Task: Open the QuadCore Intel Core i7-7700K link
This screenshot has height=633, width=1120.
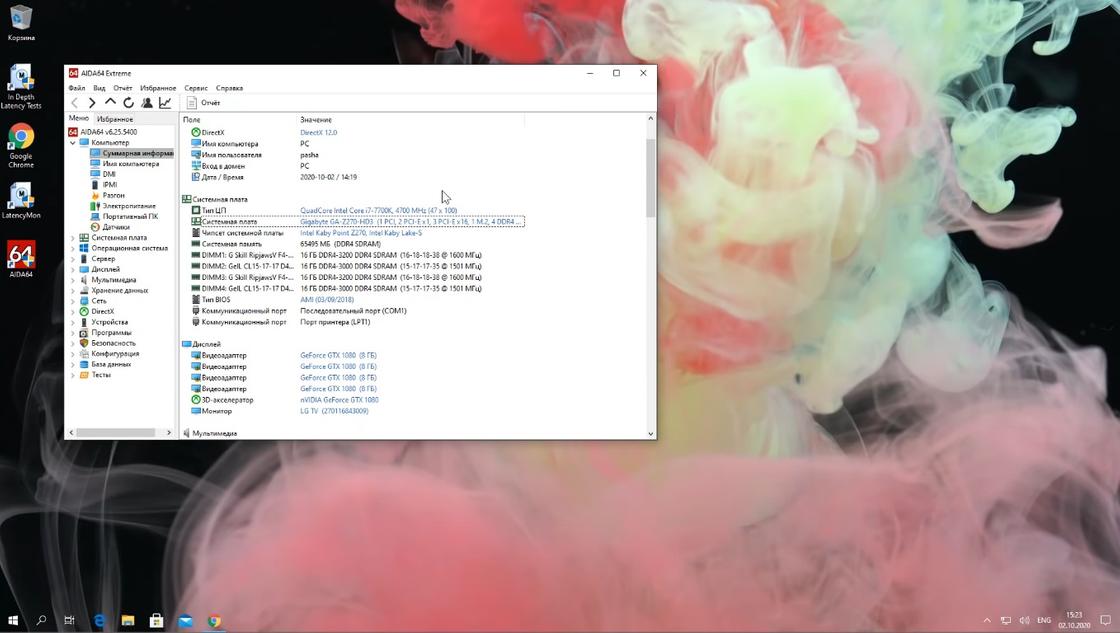Action: click(379, 211)
